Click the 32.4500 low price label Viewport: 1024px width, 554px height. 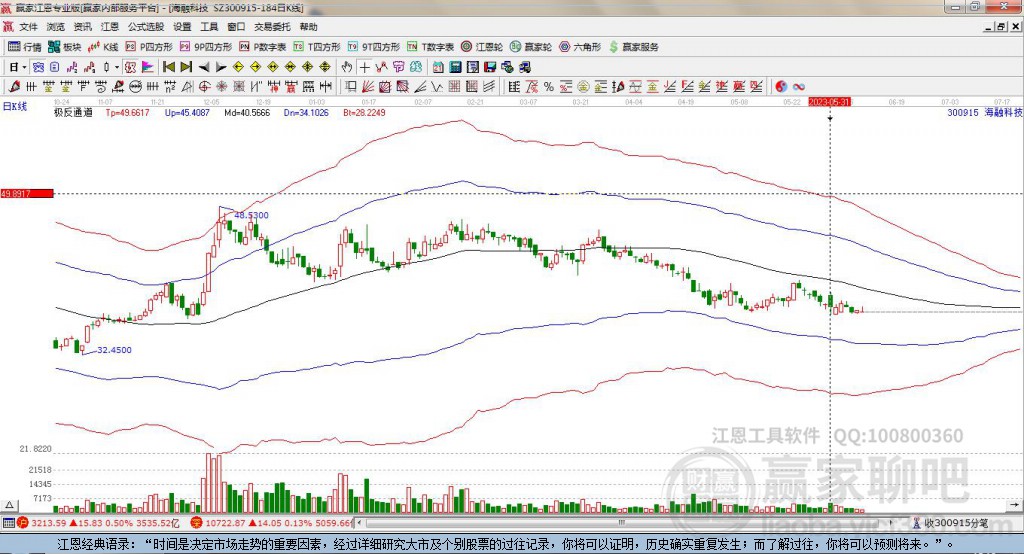pyautogui.click(x=114, y=350)
